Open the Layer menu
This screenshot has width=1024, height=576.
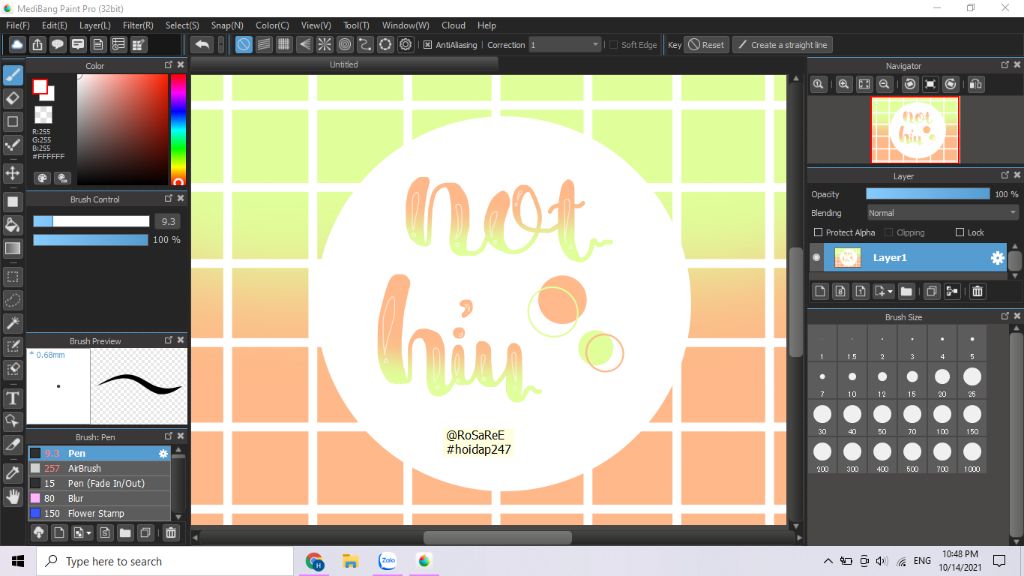click(95, 25)
